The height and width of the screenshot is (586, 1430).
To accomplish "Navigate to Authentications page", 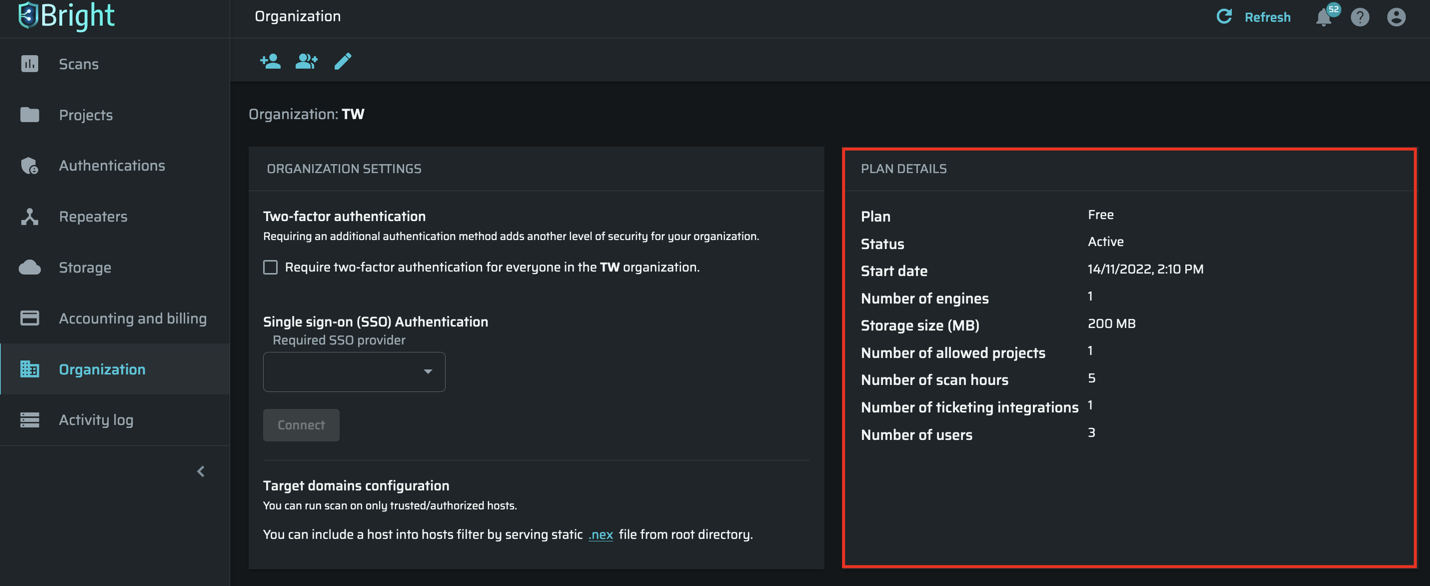I will (x=111, y=166).
